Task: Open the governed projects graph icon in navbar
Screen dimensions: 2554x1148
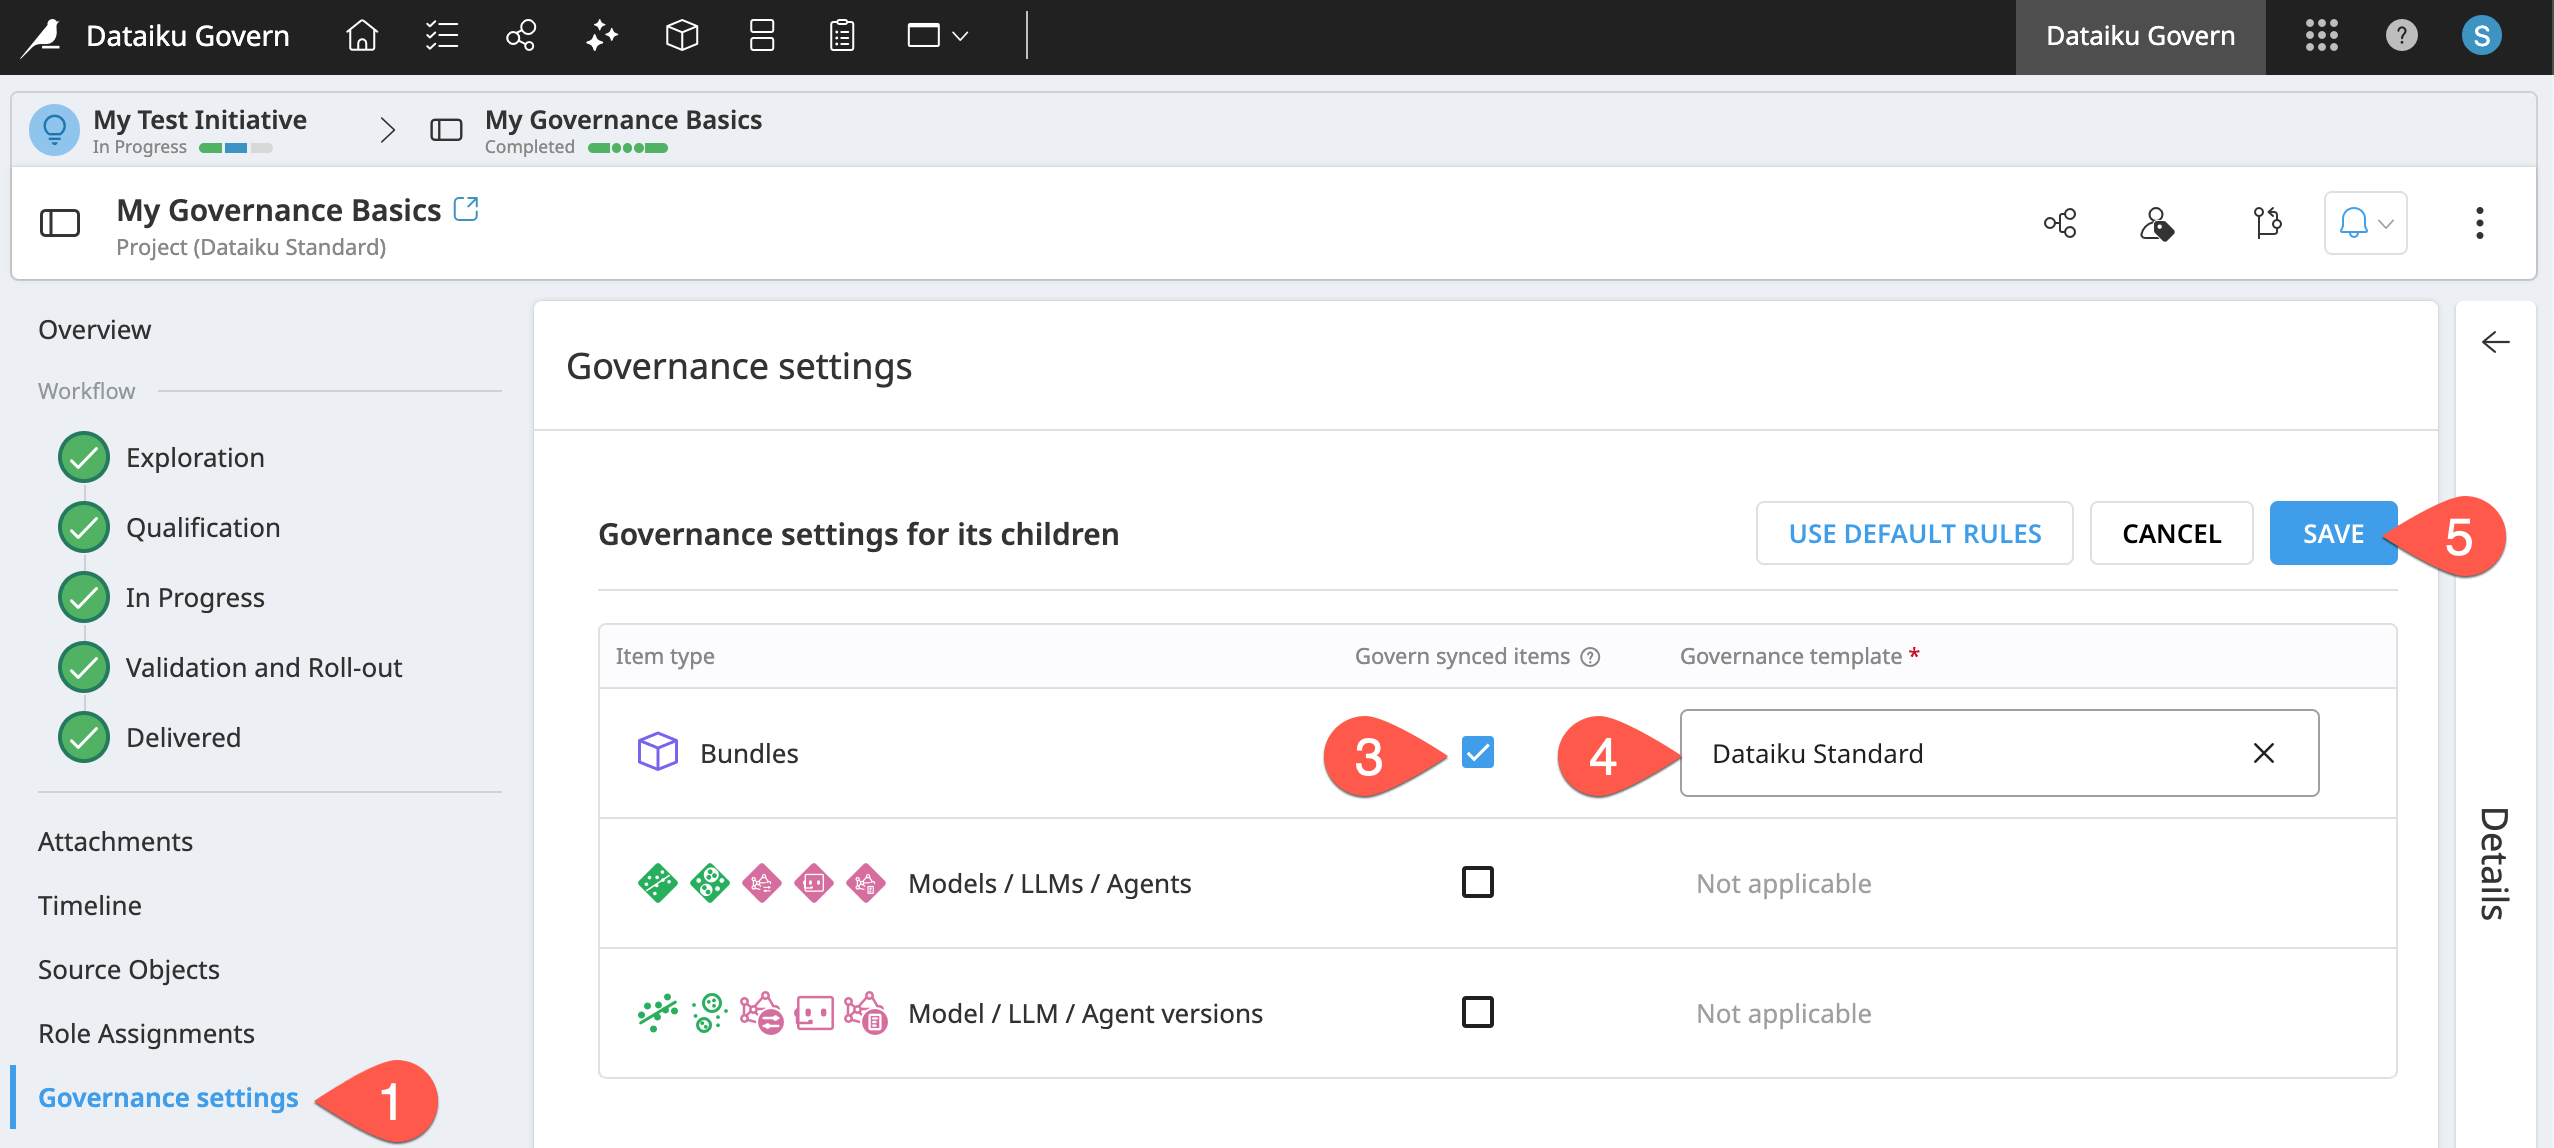Action: 521,36
